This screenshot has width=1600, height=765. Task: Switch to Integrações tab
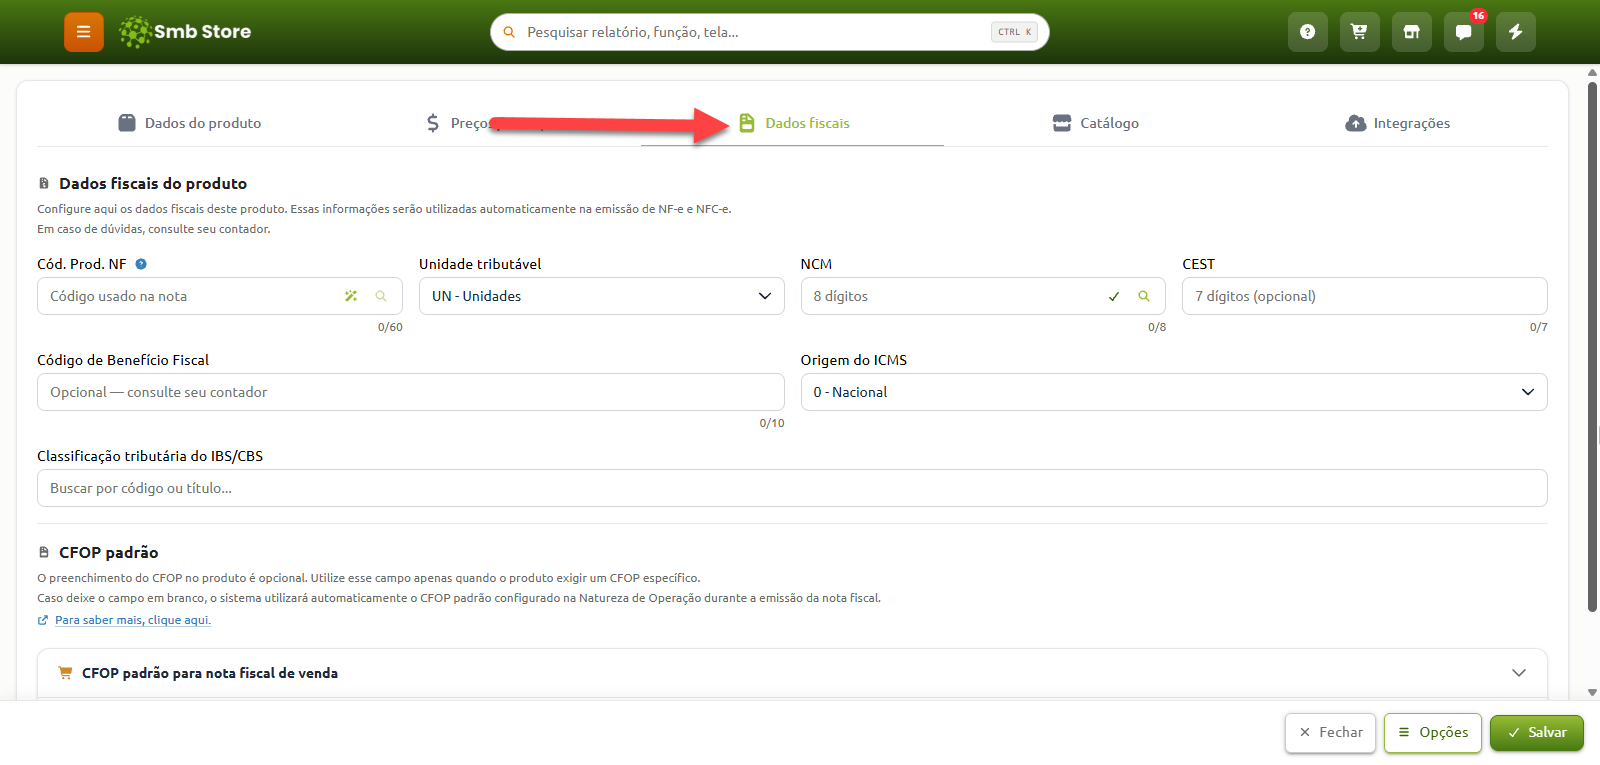[1398, 123]
